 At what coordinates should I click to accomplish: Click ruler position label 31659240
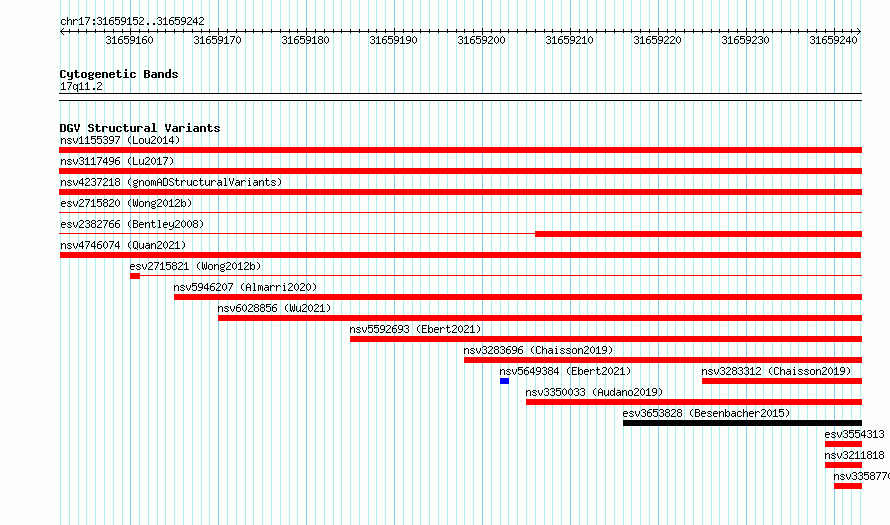pos(833,40)
